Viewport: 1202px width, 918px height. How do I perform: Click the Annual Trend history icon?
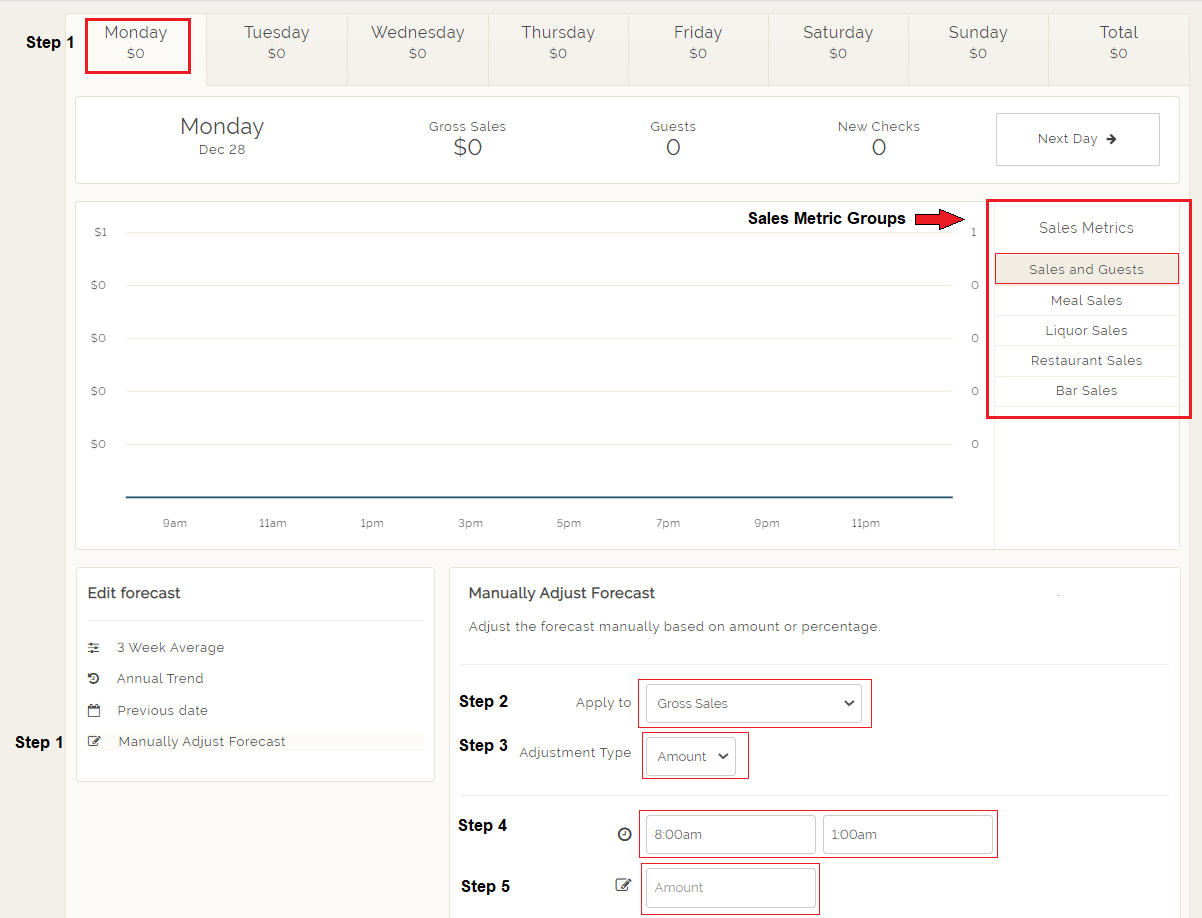pos(94,678)
